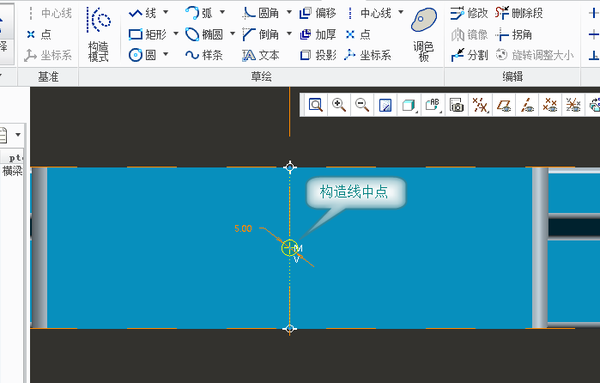This screenshot has height=383, width=600.
Task: Toggle 构造模式 construction mode
Action: point(98,34)
